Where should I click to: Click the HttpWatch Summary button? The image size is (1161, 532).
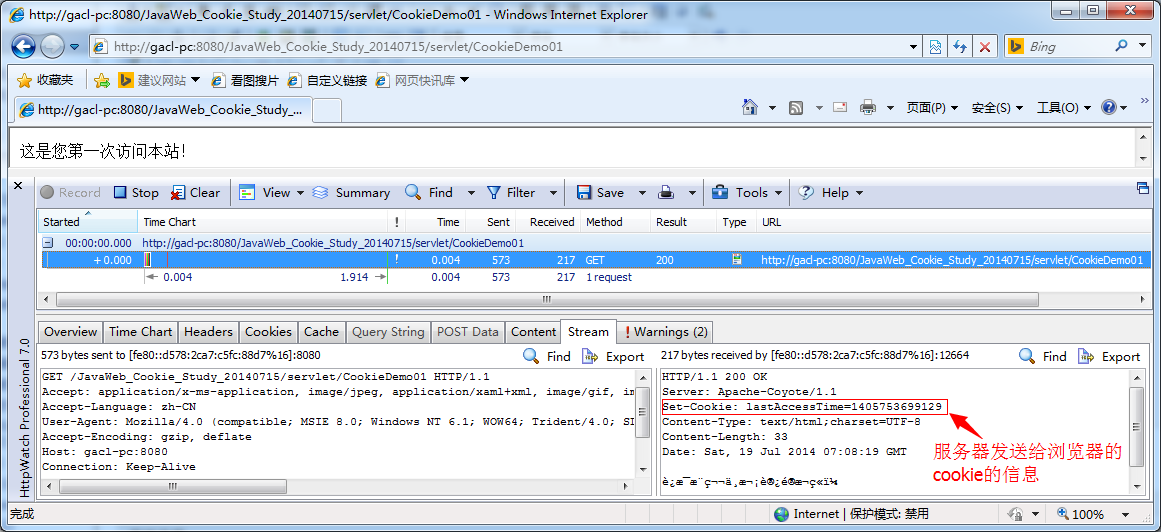pos(351,193)
